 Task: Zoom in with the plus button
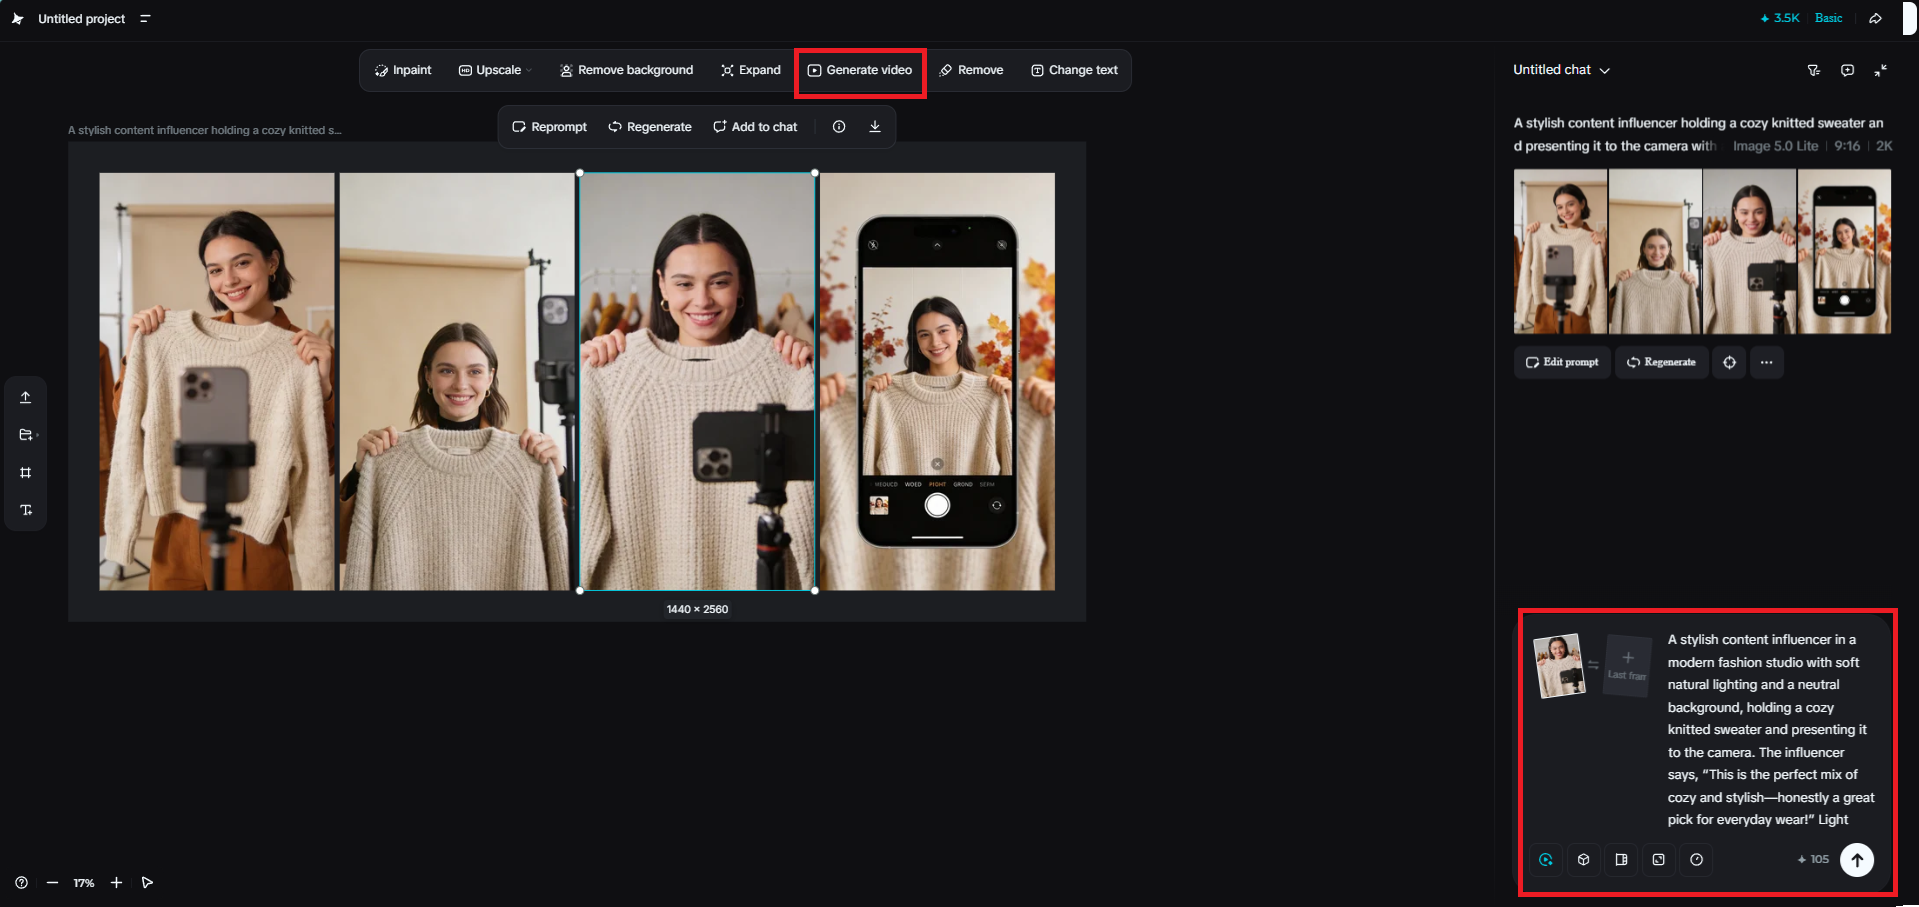[116, 883]
